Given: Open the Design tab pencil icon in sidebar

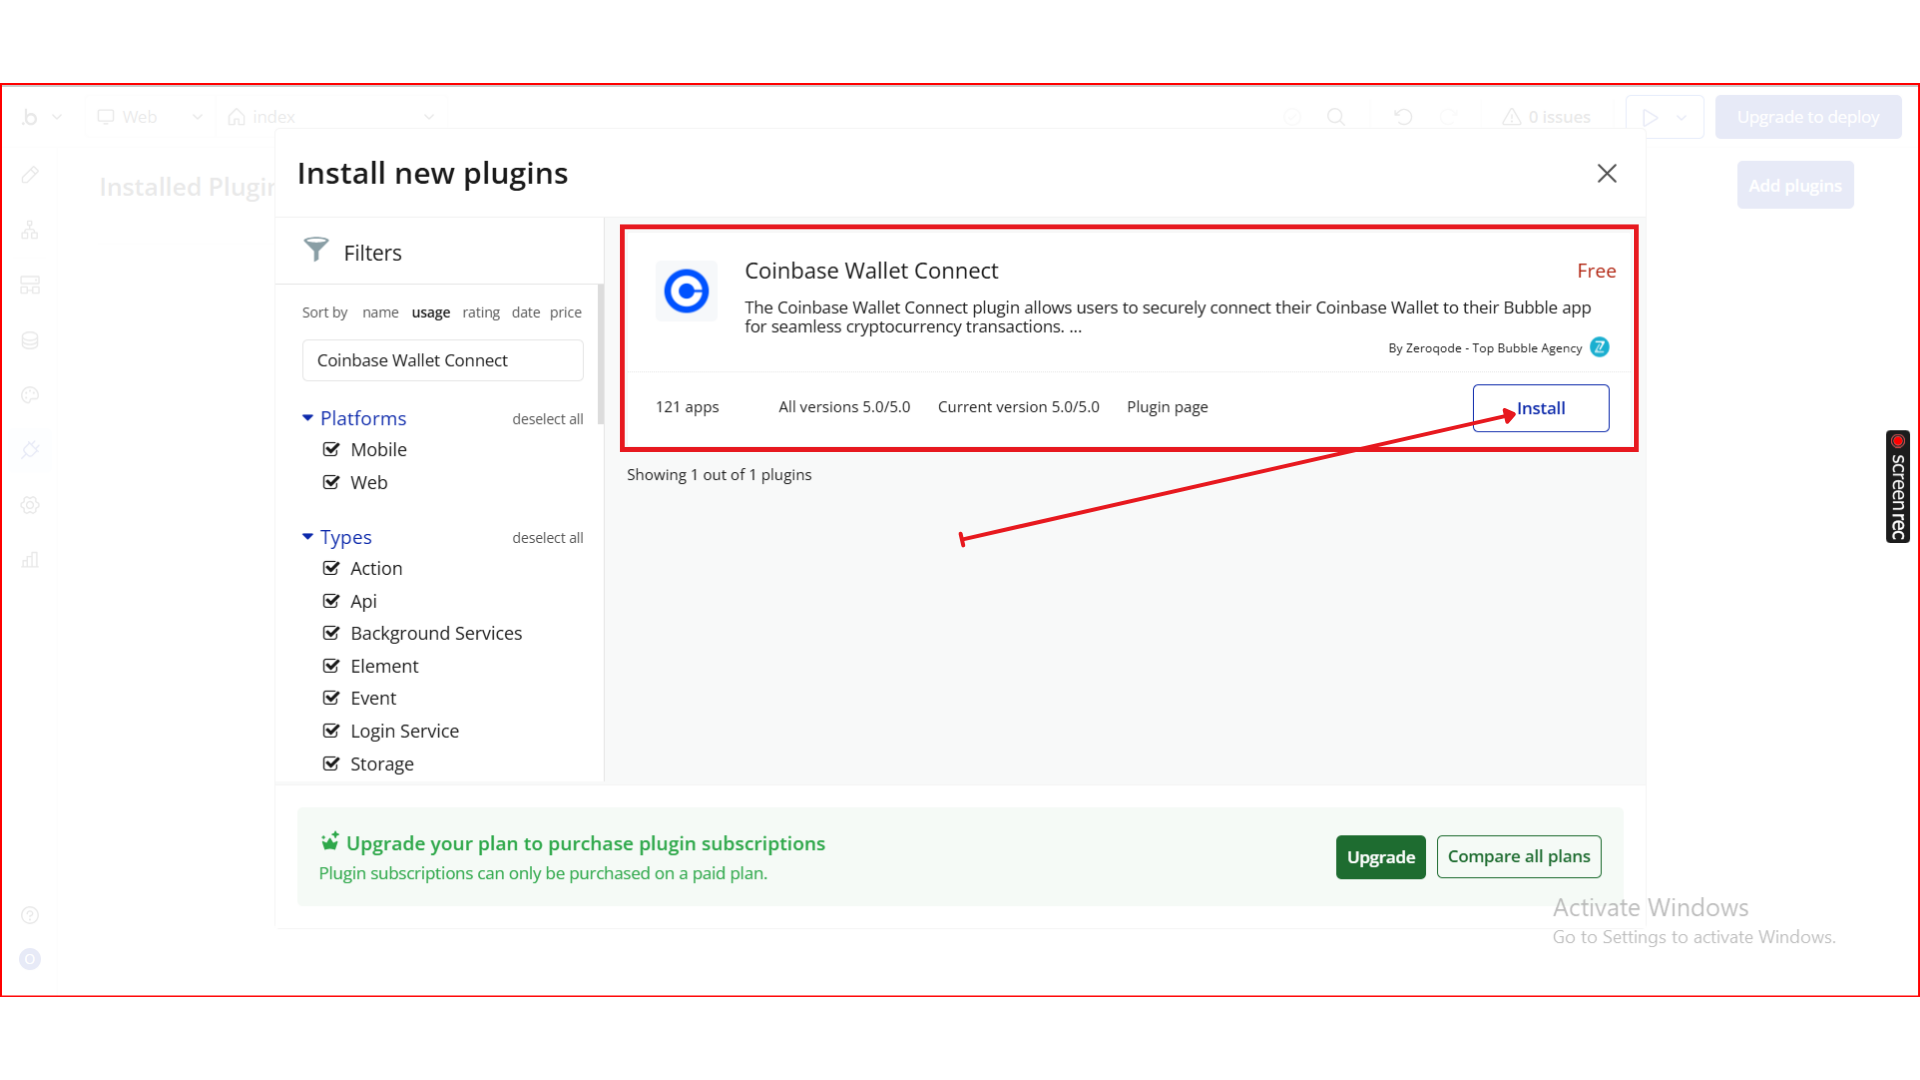Looking at the screenshot, I should point(30,175).
